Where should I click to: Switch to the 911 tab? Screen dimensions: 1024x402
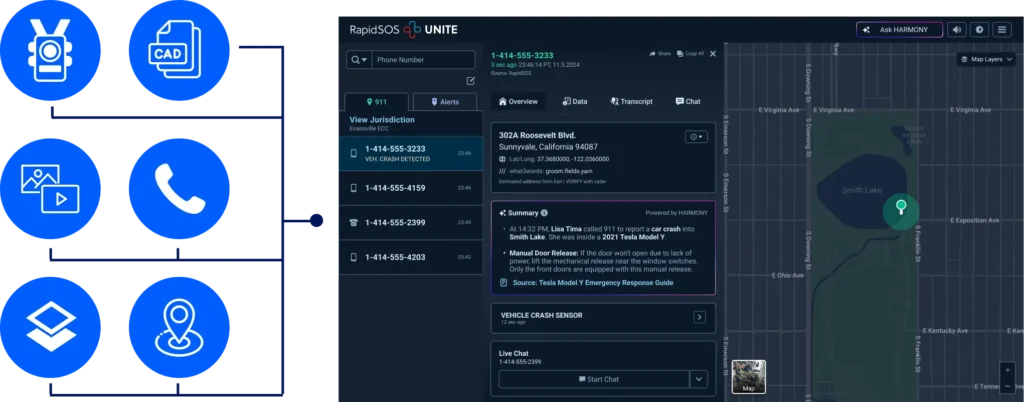click(377, 102)
